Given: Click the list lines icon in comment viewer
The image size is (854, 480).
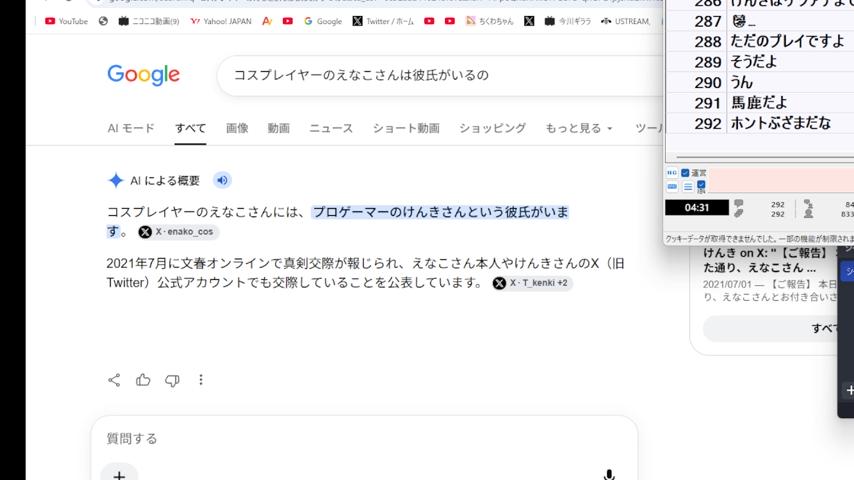Looking at the screenshot, I should coord(688,187).
